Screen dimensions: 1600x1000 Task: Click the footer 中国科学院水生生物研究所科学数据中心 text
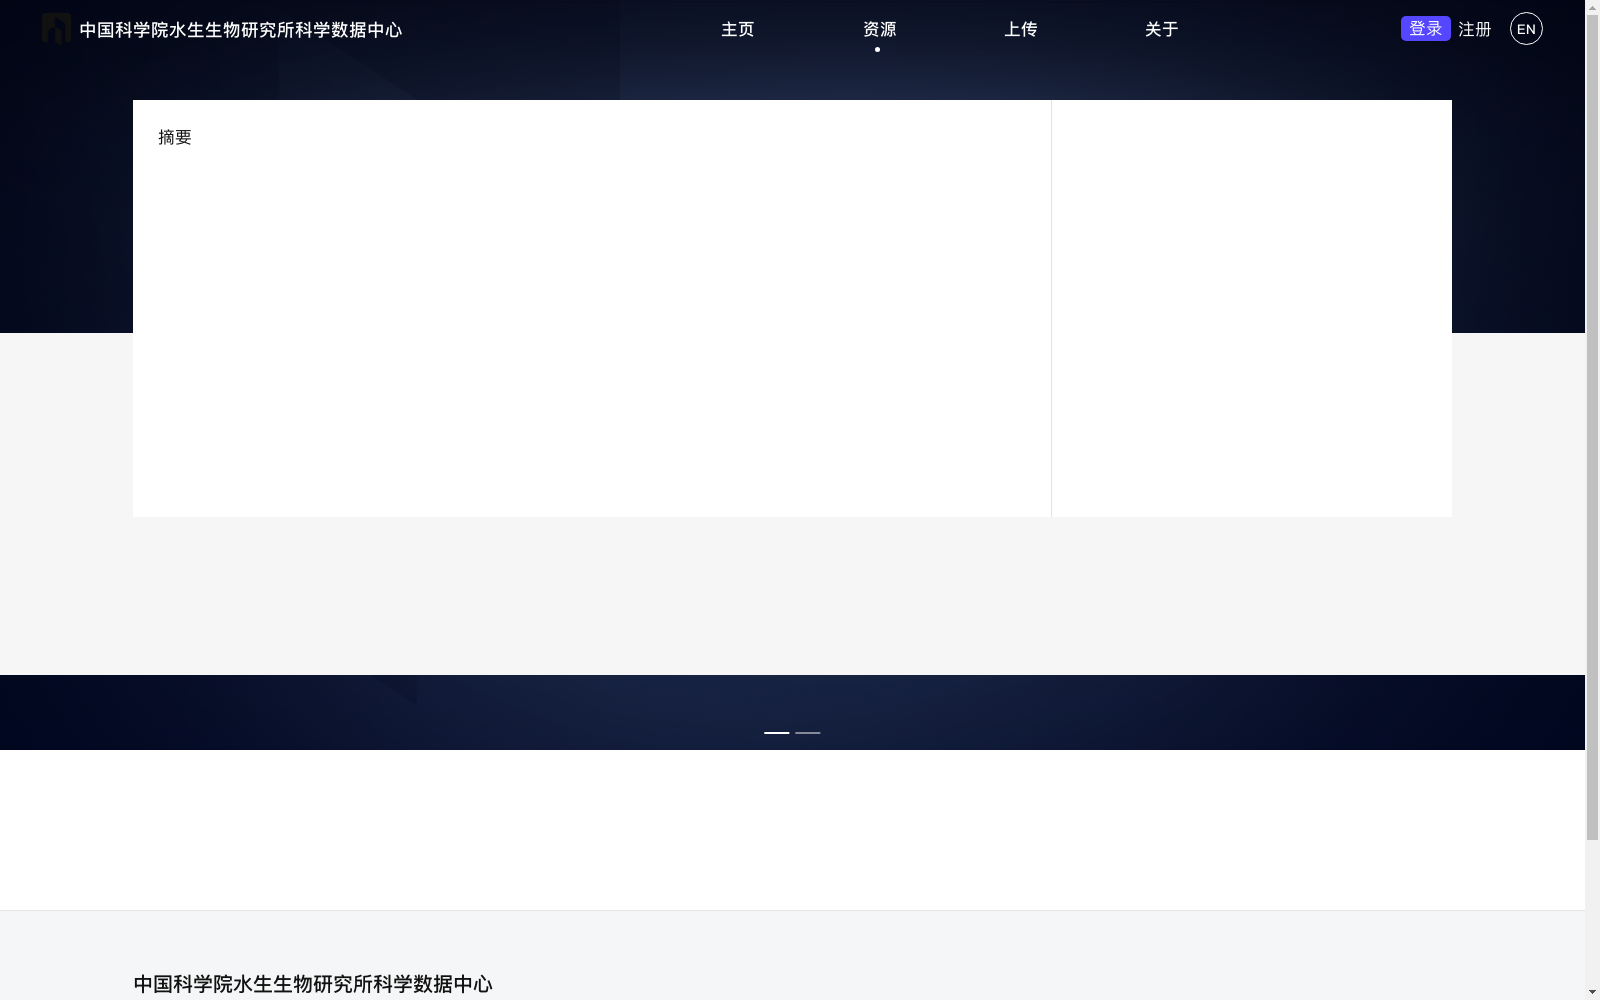(313, 984)
